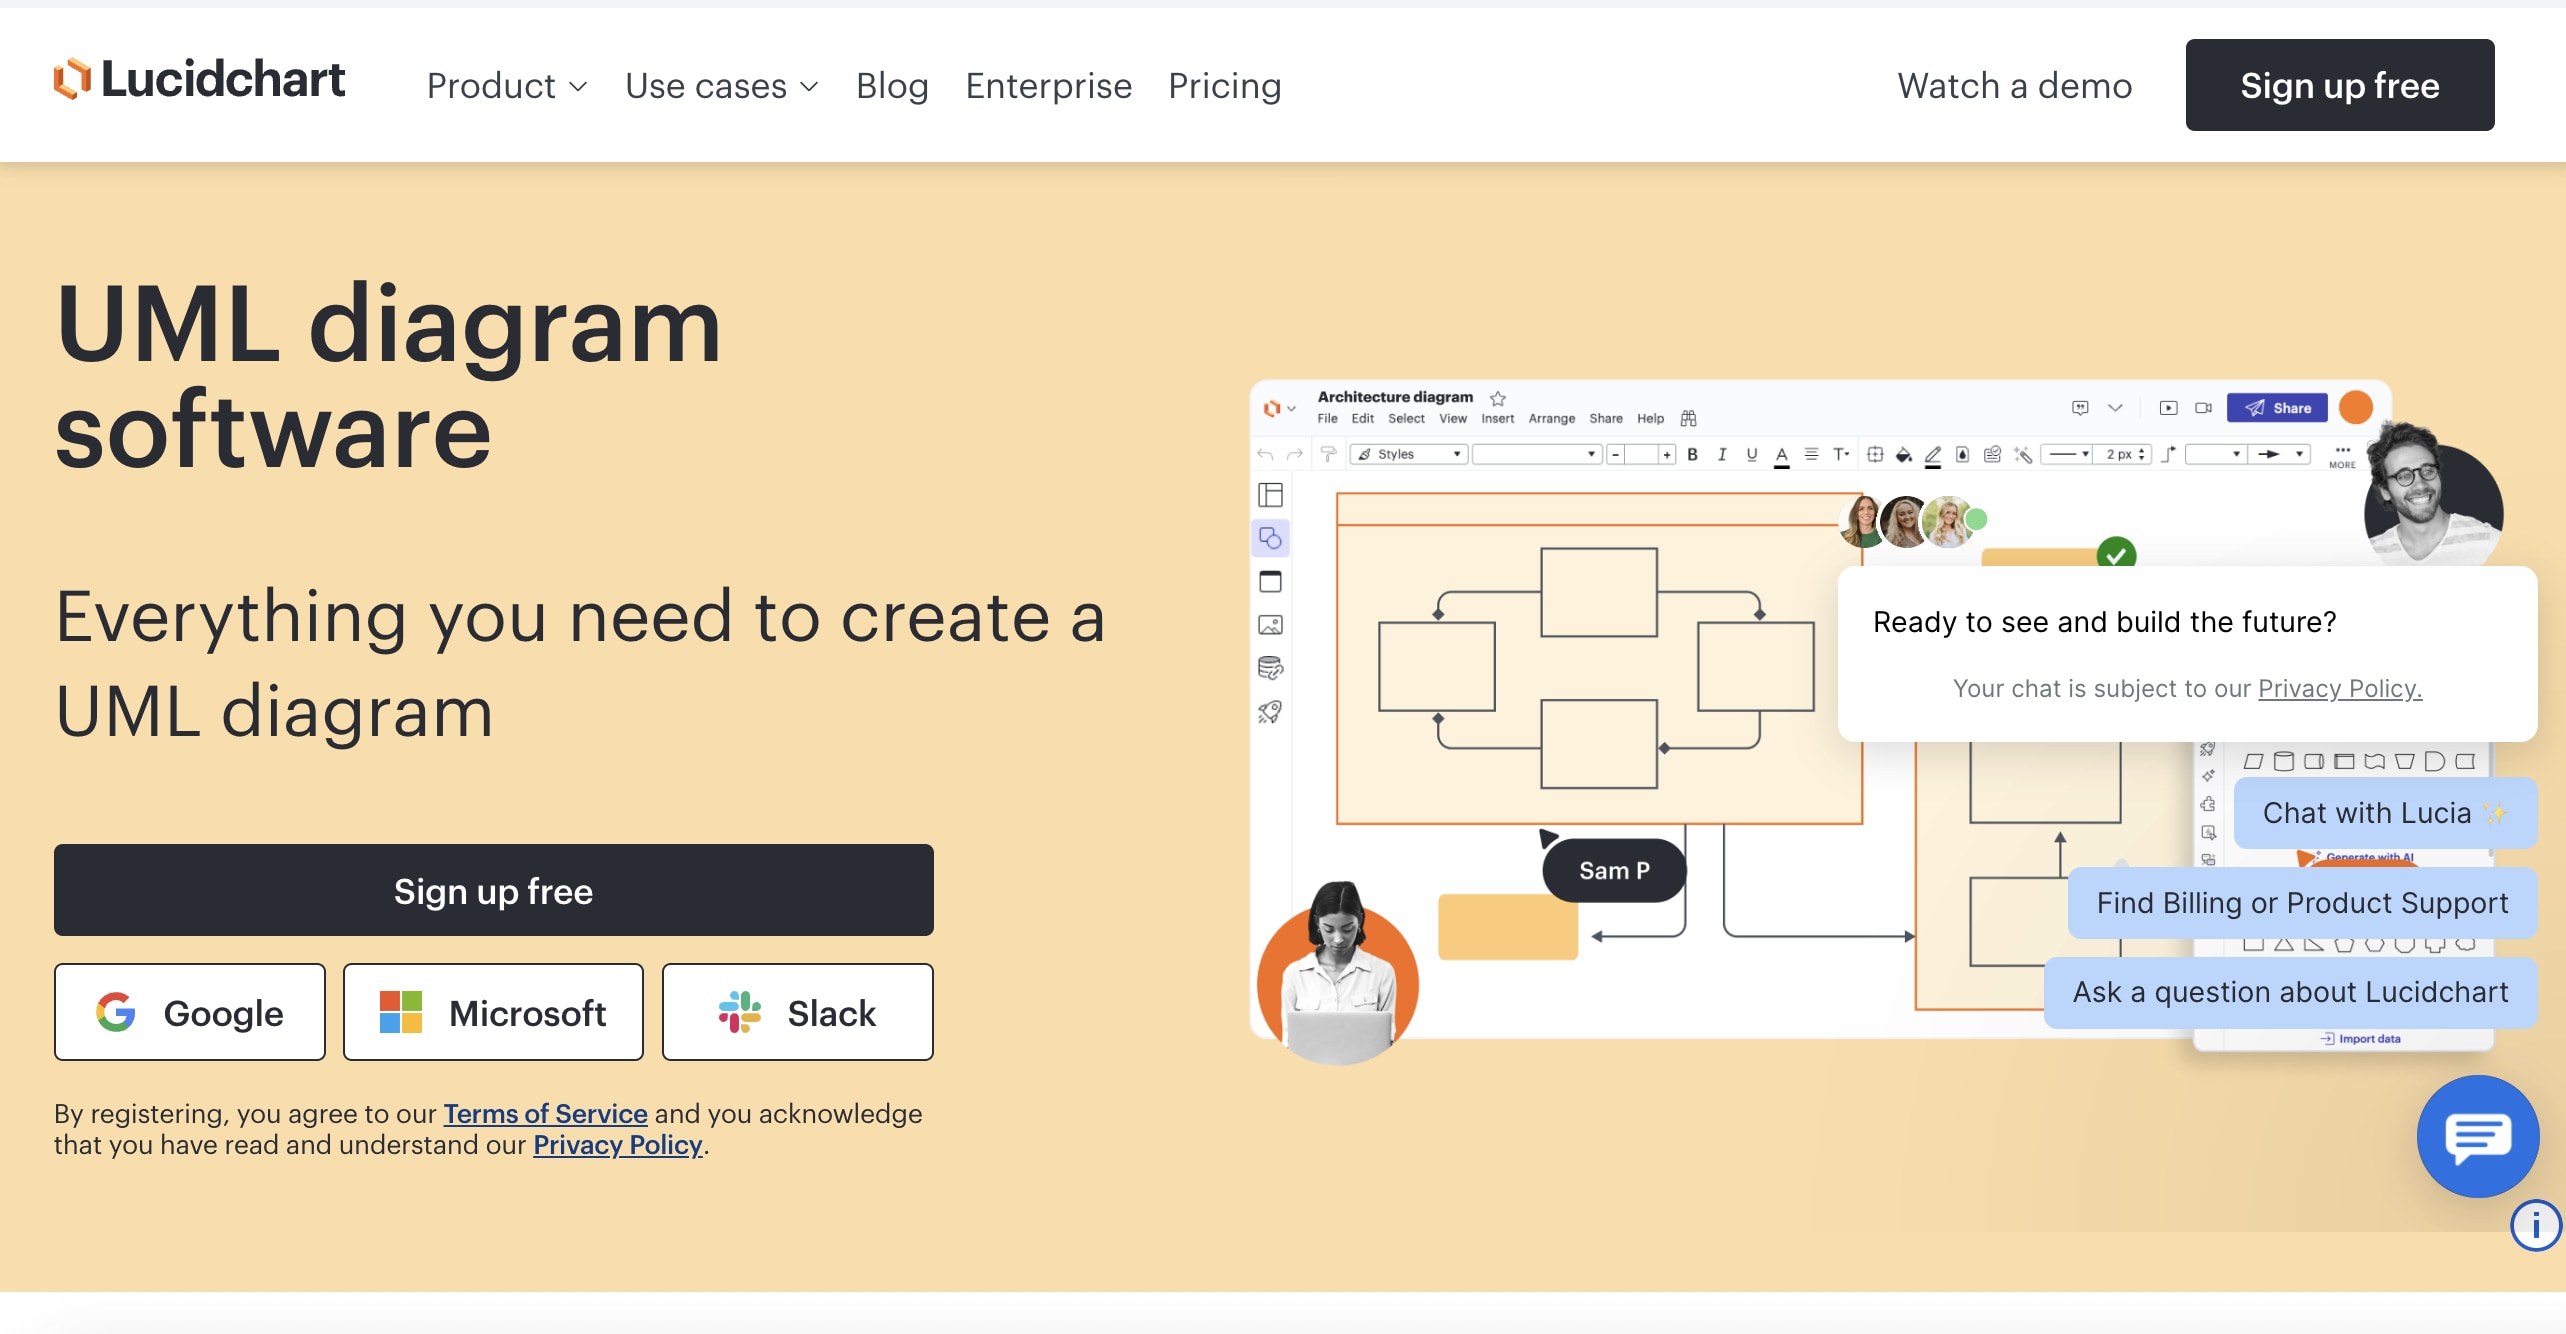Choose Find Billing or Product Support
Viewport: 2566px width, 1334px height.
click(x=2301, y=903)
